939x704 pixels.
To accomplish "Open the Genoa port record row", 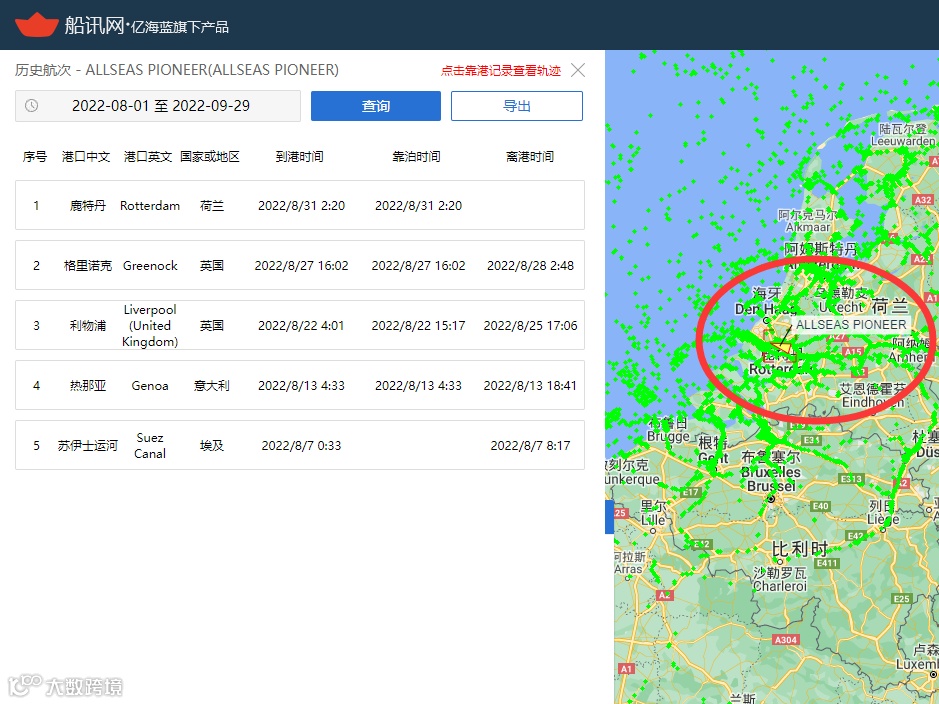I will point(299,385).
